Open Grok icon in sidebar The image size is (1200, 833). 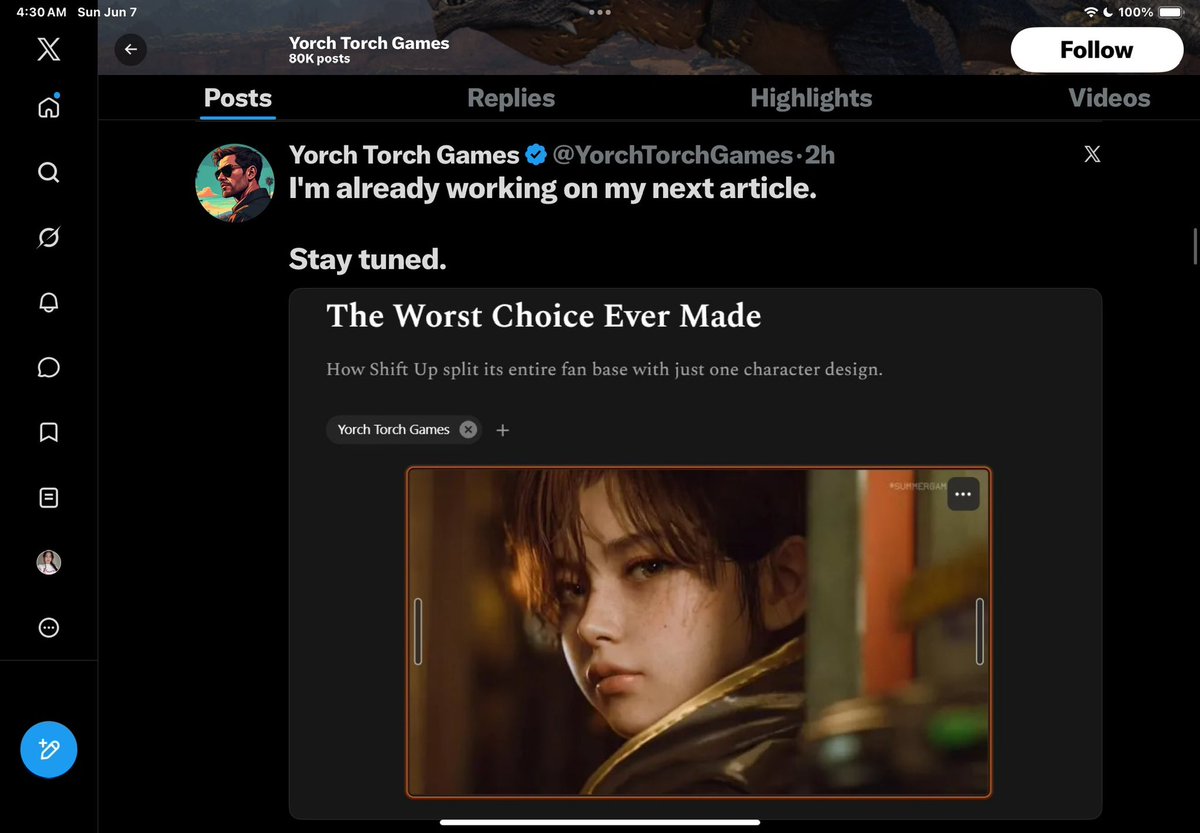[48, 237]
